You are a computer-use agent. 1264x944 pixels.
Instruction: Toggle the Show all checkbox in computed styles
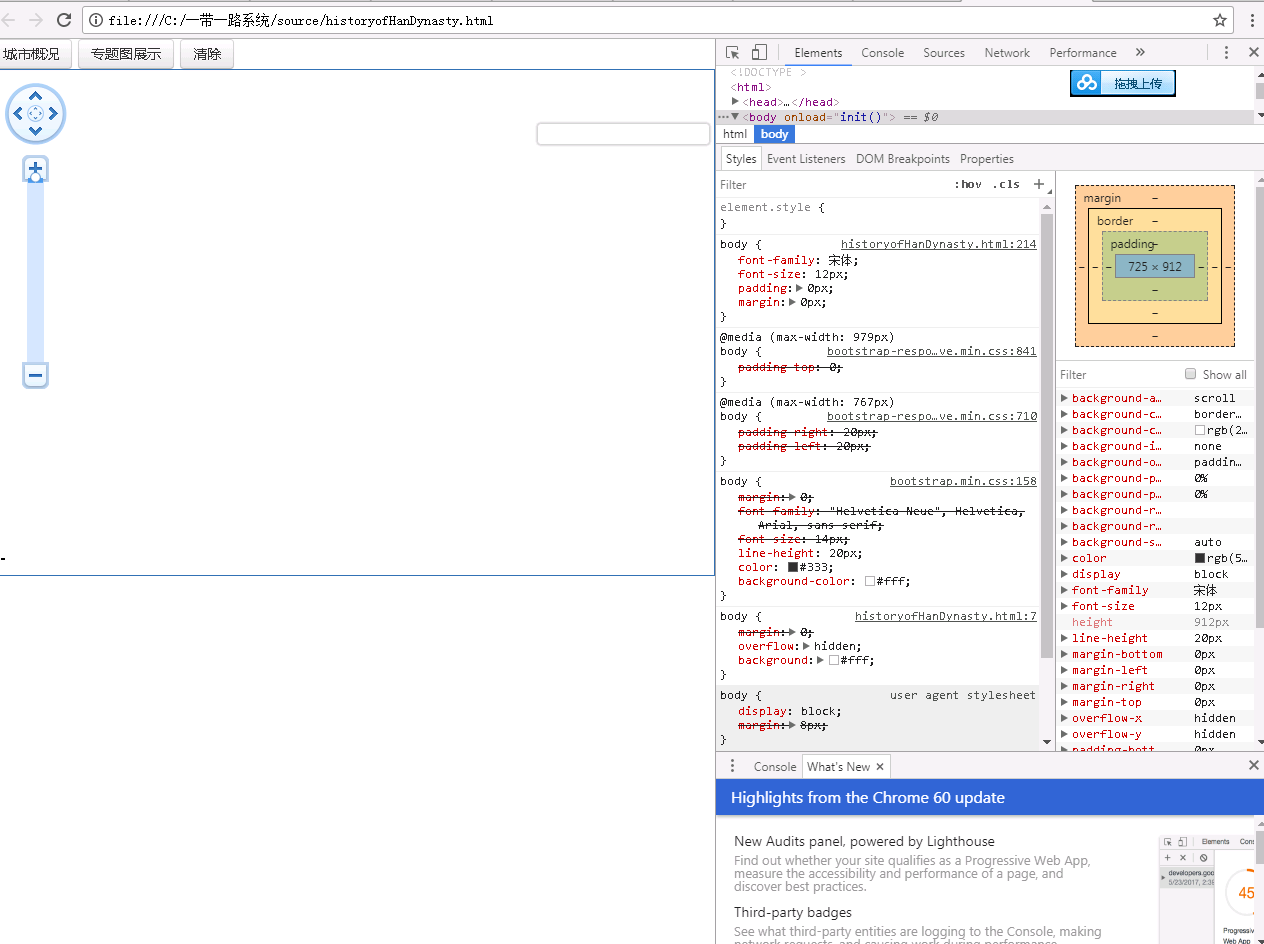tap(1190, 374)
